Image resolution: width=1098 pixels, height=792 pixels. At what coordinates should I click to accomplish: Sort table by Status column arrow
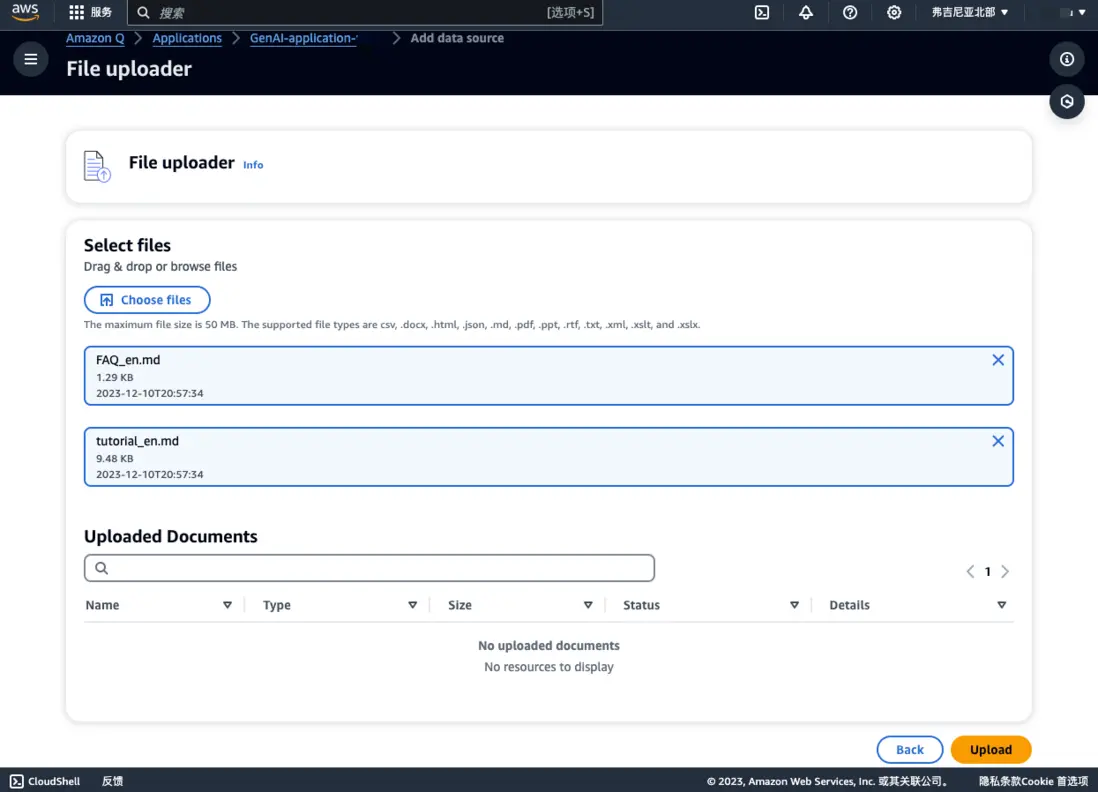(794, 605)
